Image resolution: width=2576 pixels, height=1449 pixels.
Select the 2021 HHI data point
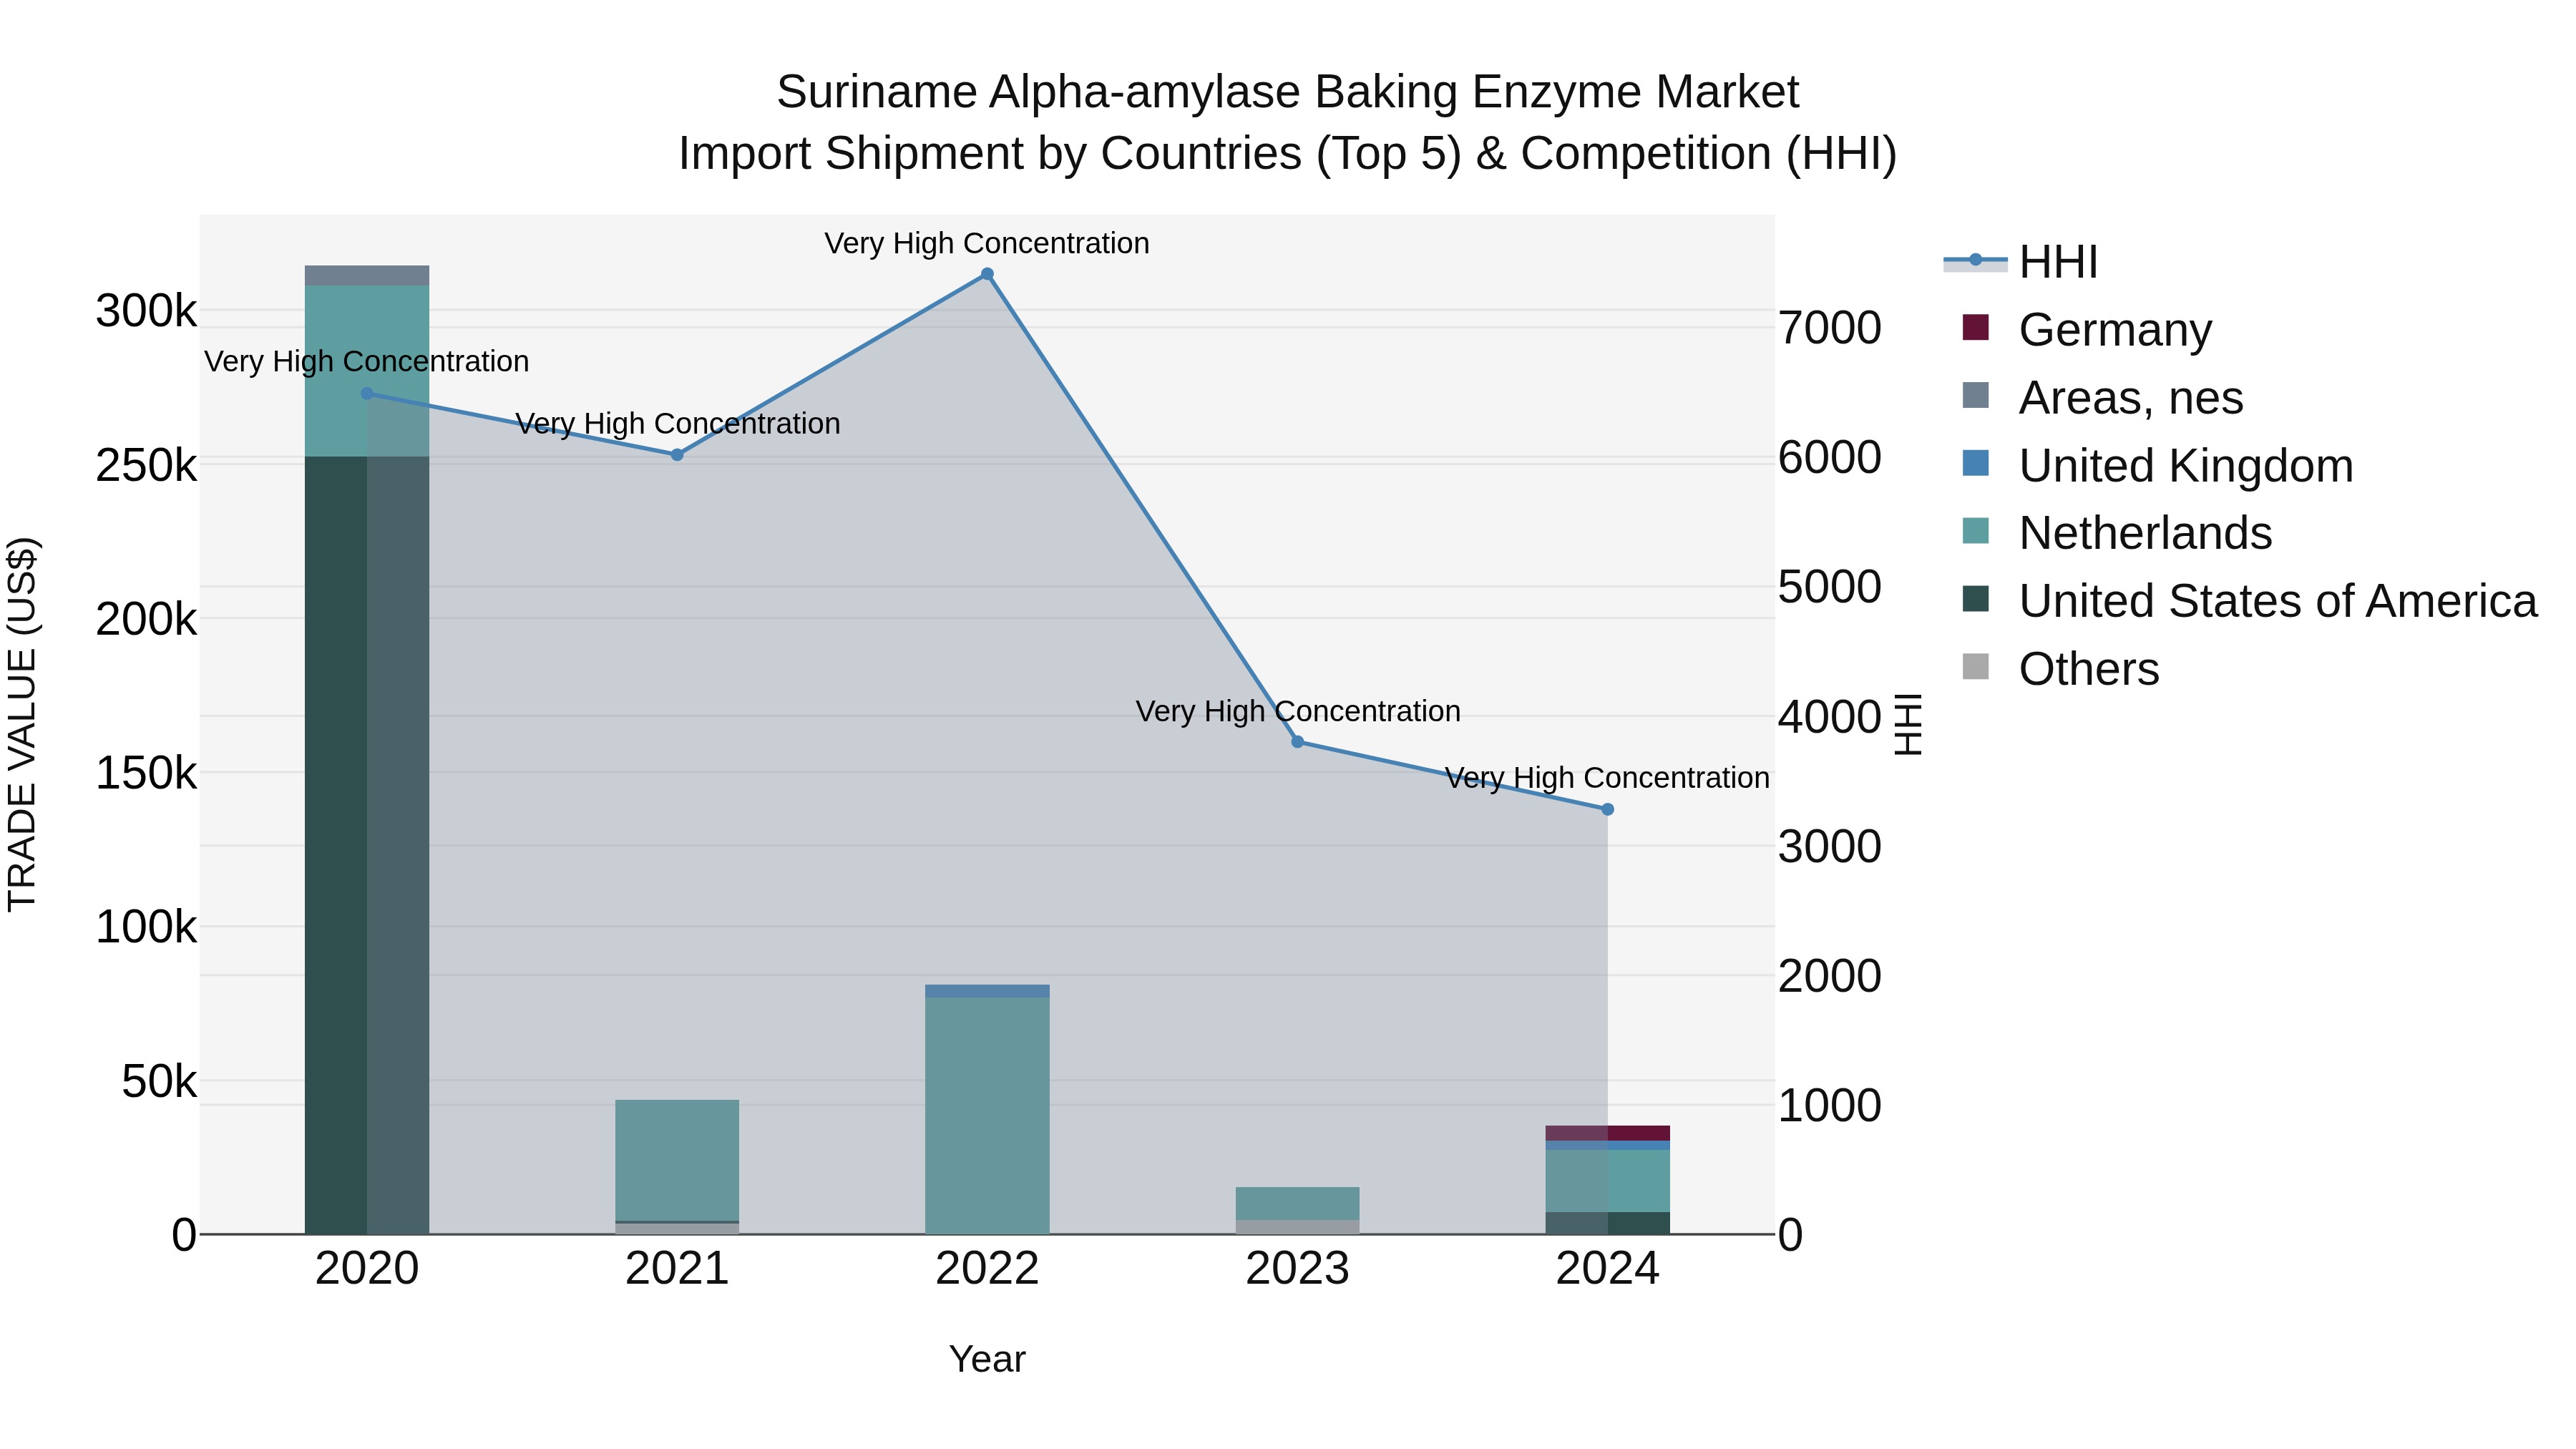[677, 454]
